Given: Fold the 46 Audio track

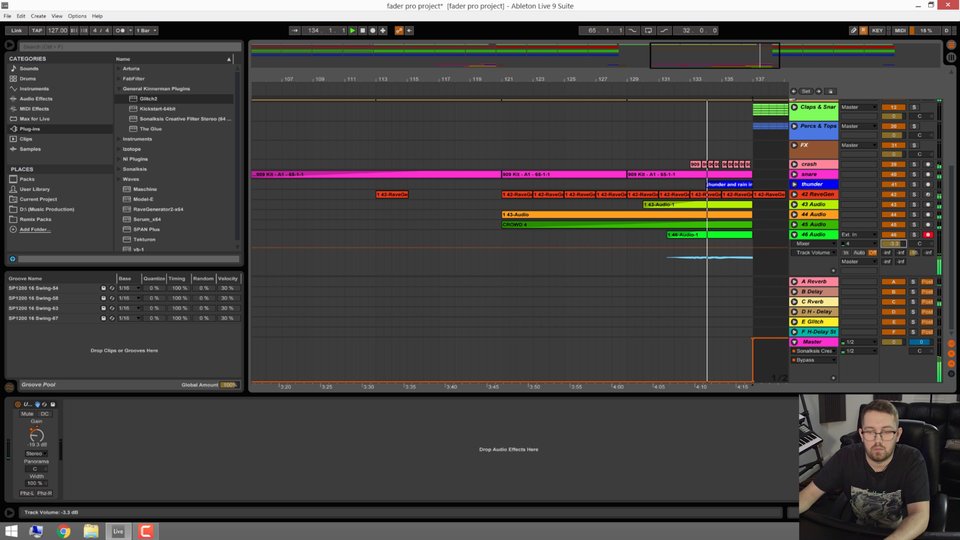Looking at the screenshot, I should 794,234.
